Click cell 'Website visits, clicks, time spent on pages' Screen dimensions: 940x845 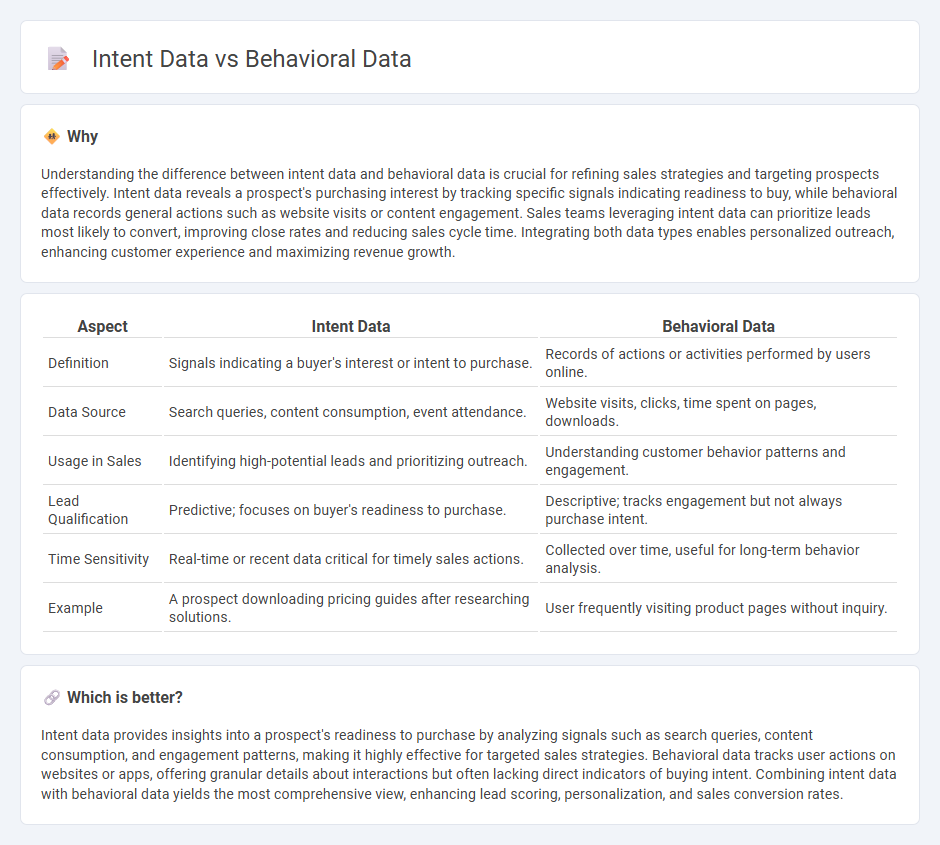point(718,412)
